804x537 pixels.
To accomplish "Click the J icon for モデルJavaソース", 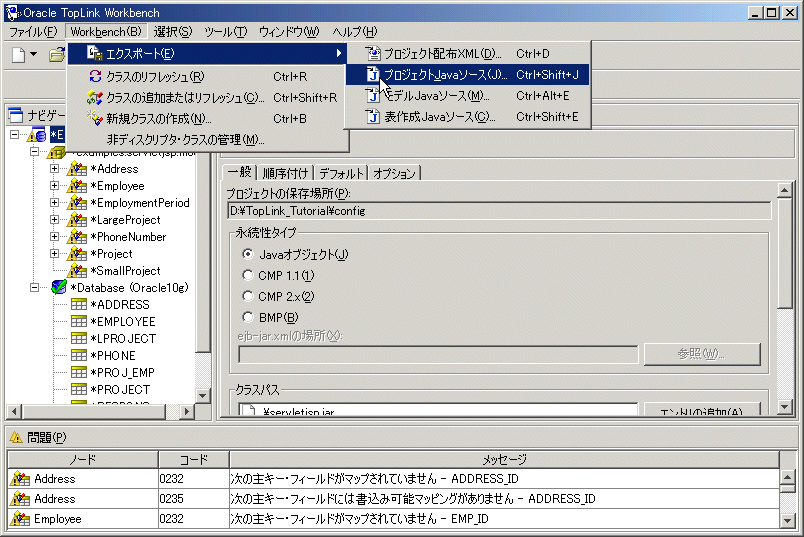I will click(373, 95).
